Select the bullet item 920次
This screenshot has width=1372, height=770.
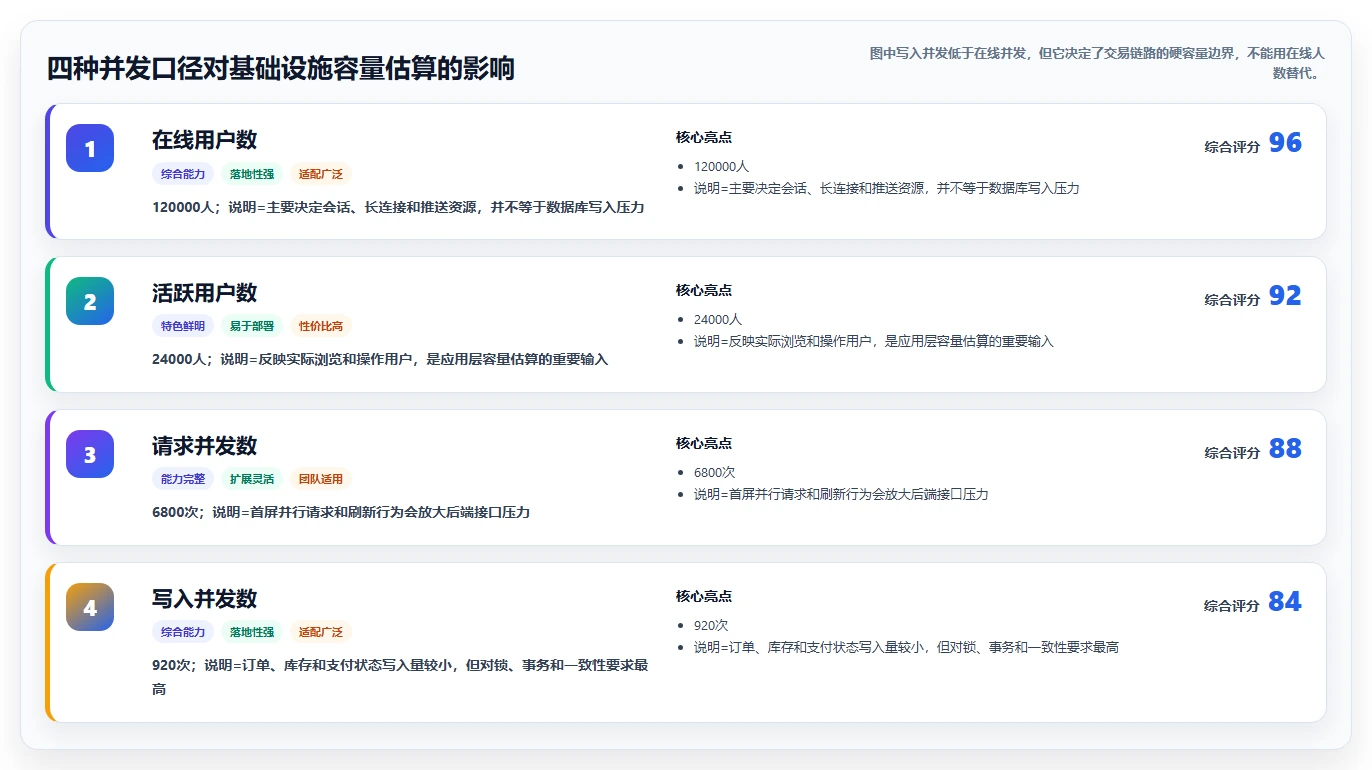coord(711,626)
